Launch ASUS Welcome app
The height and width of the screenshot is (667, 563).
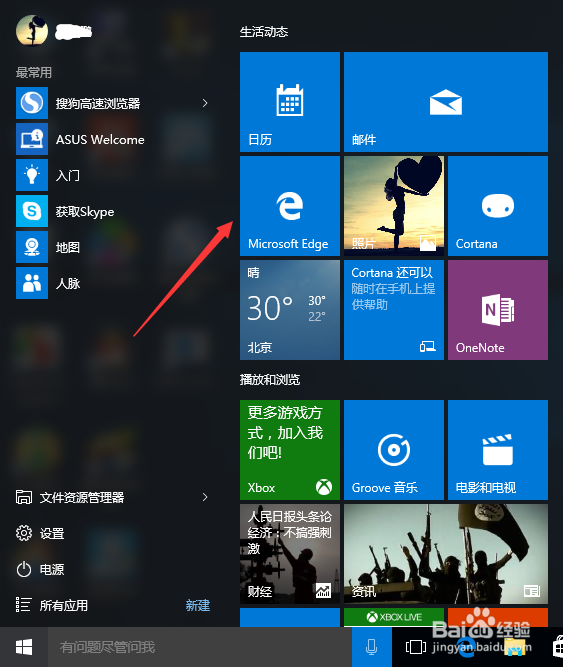[100, 139]
